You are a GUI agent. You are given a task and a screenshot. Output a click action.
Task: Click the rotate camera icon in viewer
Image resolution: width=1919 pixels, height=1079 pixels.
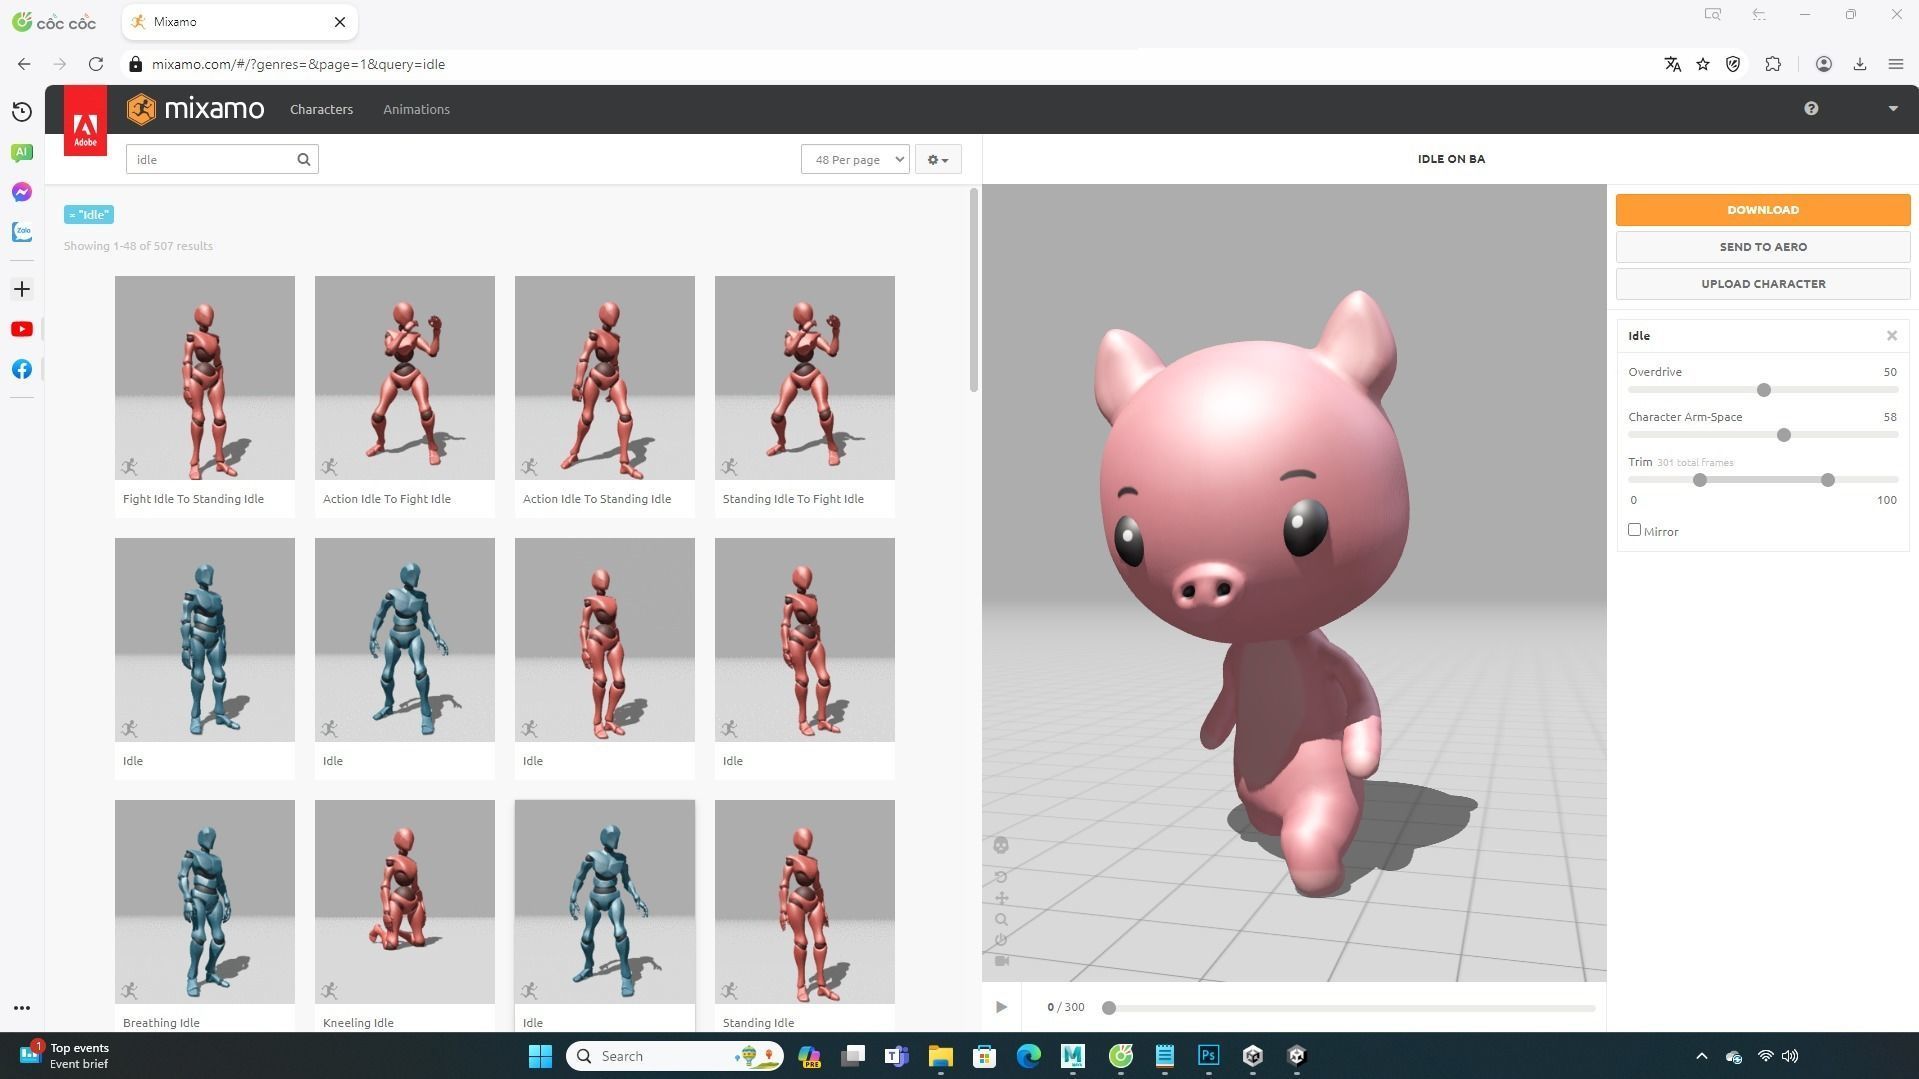(1001, 877)
